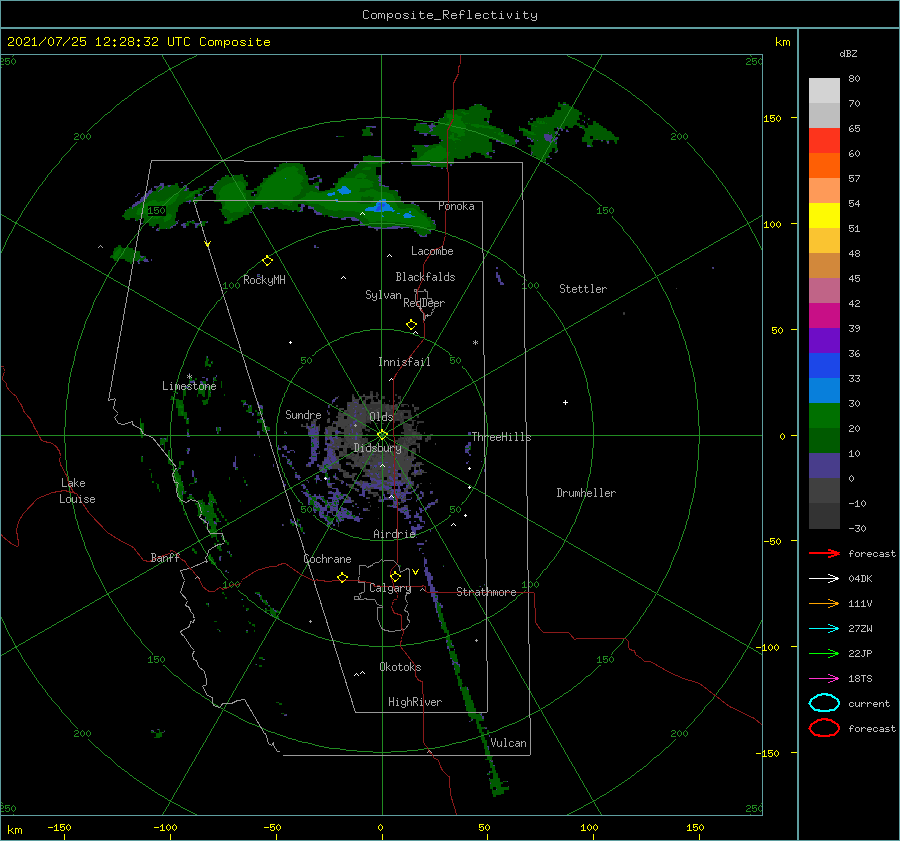Click the Banff label
The image size is (900, 841).
(x=165, y=557)
